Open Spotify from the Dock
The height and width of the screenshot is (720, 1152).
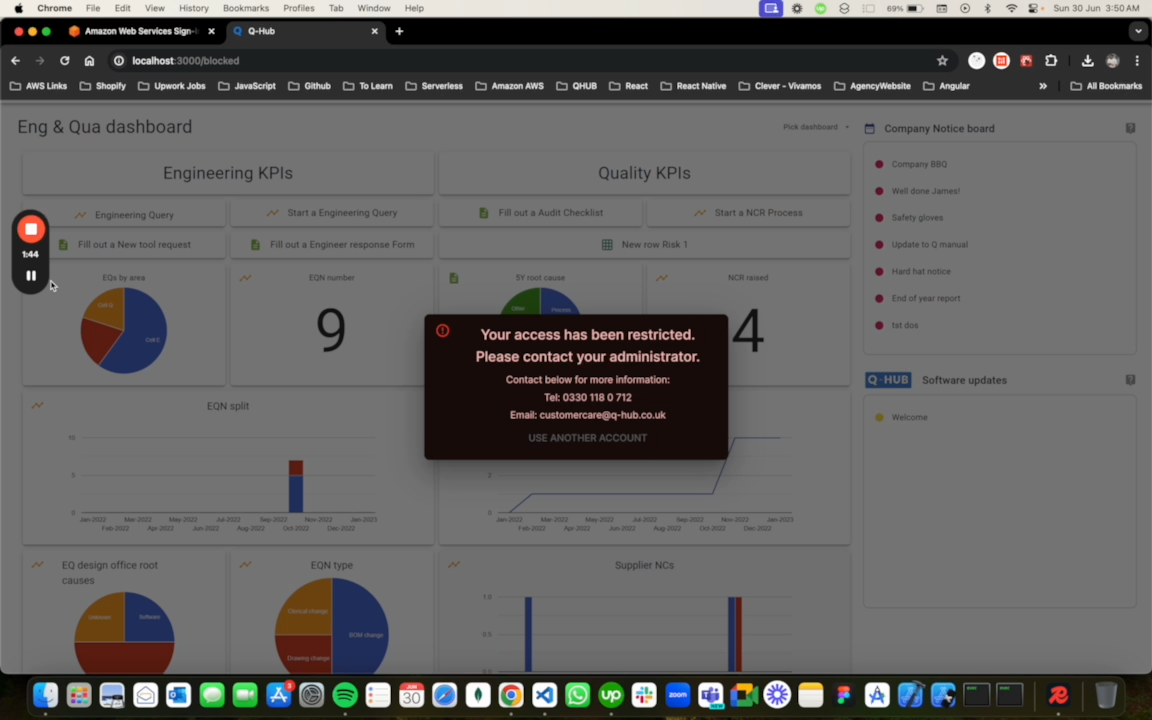click(345, 695)
